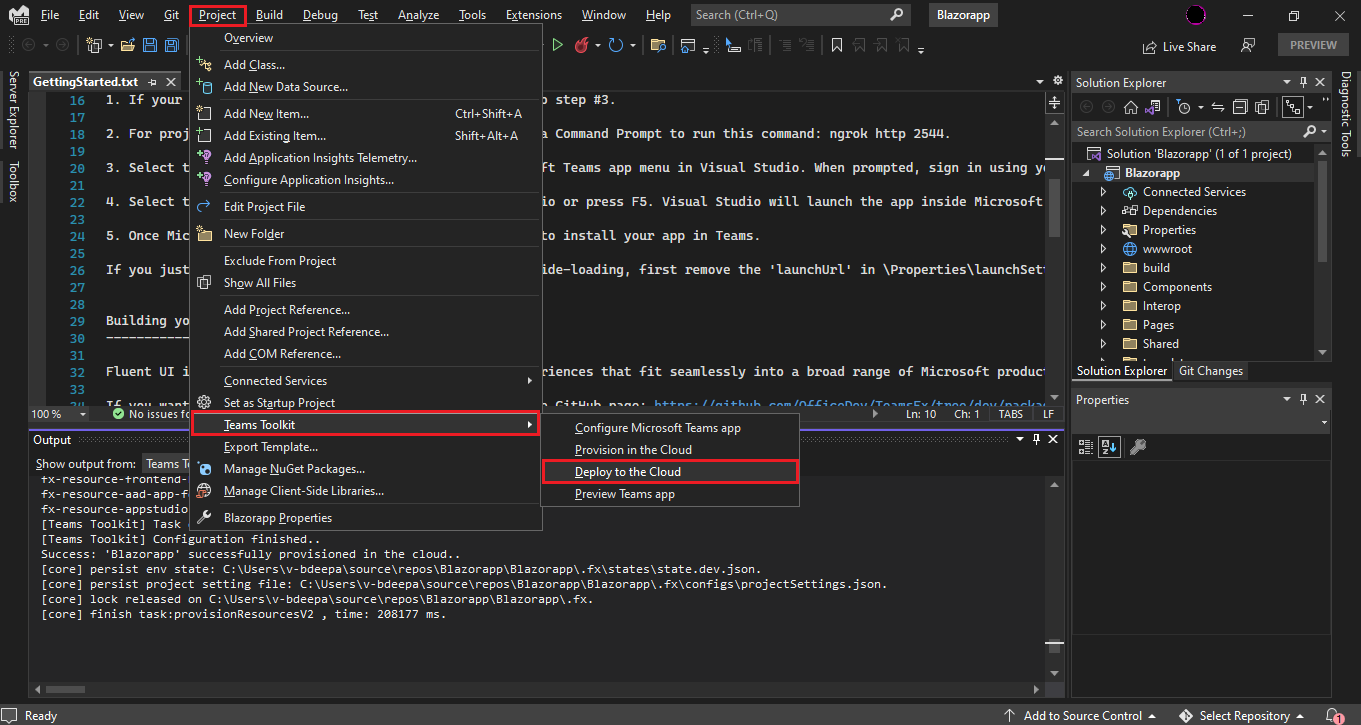Image resolution: width=1361 pixels, height=725 pixels.
Task: Click Select Repository in status bar
Action: coord(1243,715)
